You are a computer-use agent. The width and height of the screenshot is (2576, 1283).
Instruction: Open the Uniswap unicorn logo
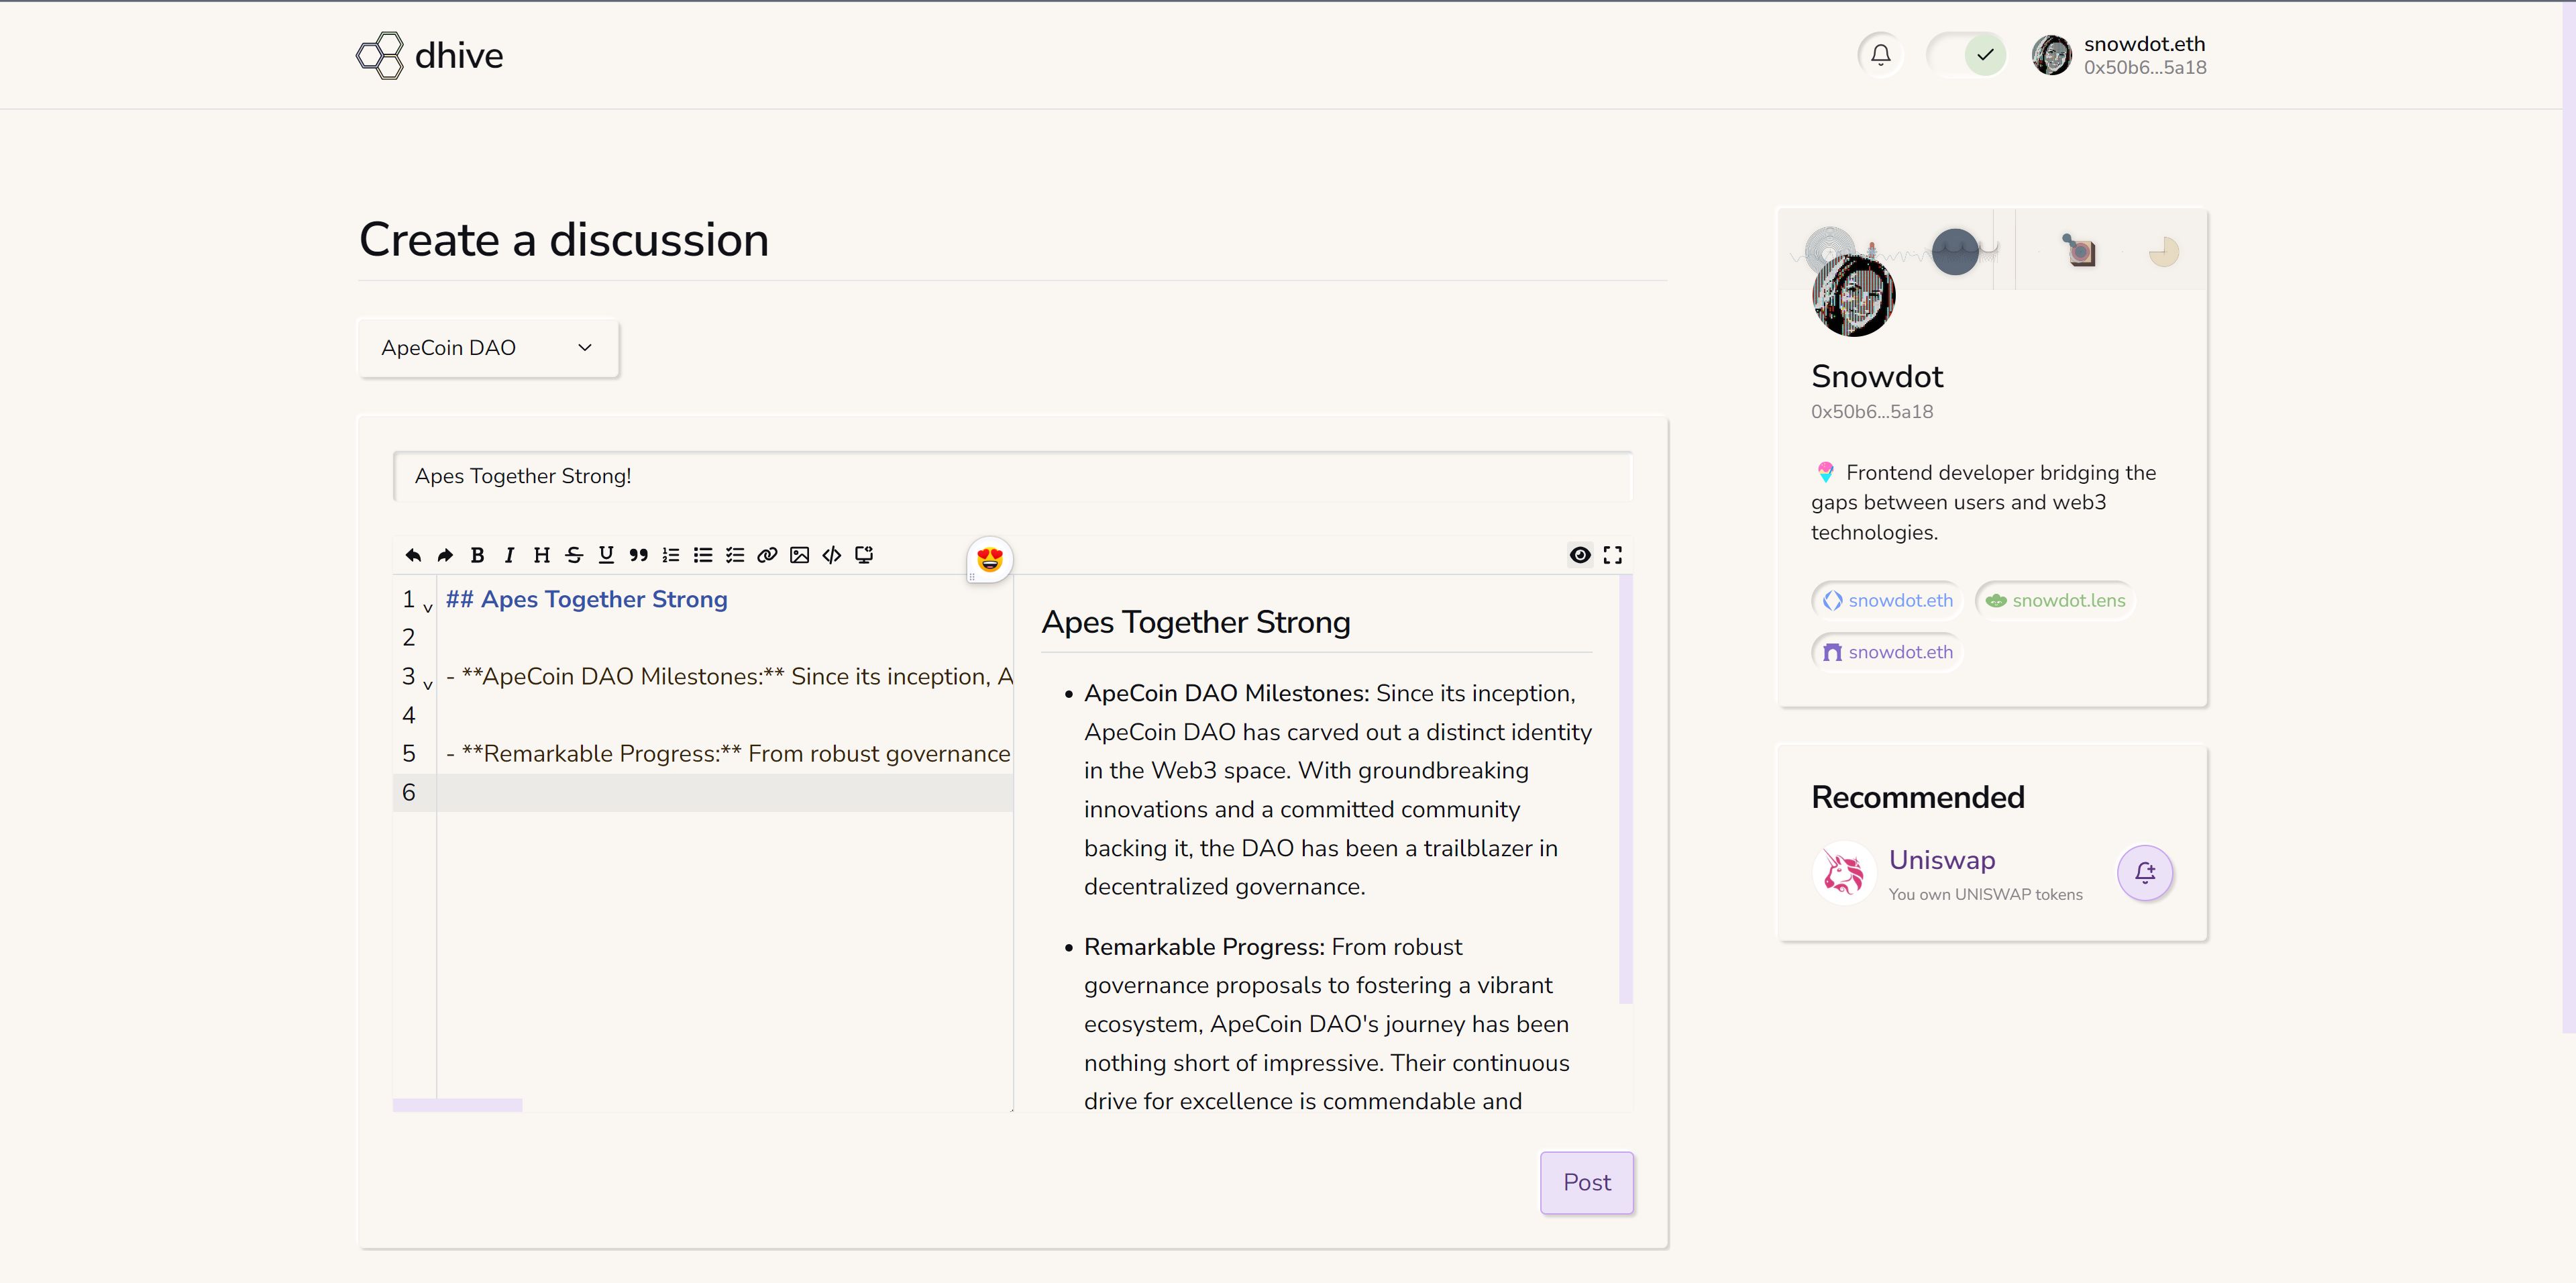coord(1844,873)
